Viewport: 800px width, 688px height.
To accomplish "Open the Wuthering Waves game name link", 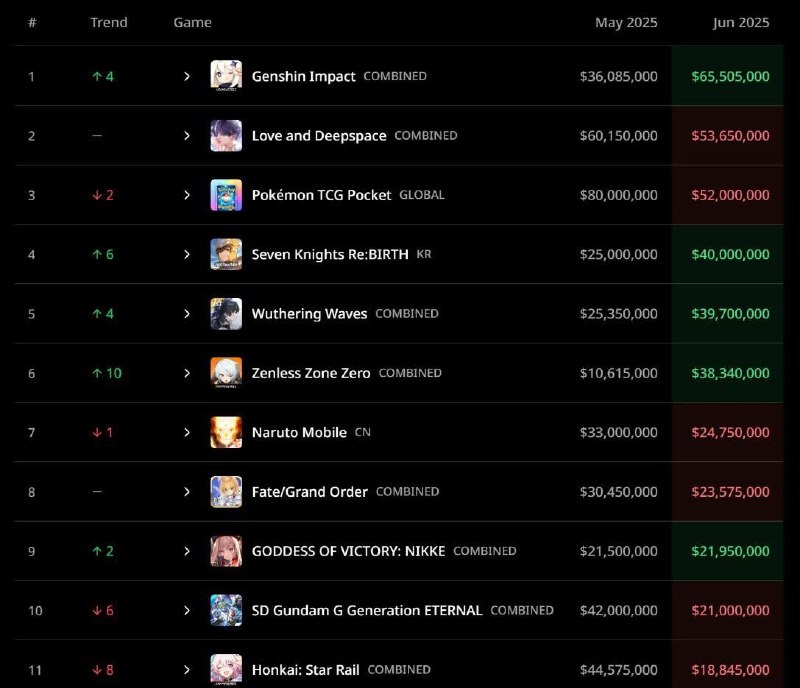I will [x=309, y=314].
